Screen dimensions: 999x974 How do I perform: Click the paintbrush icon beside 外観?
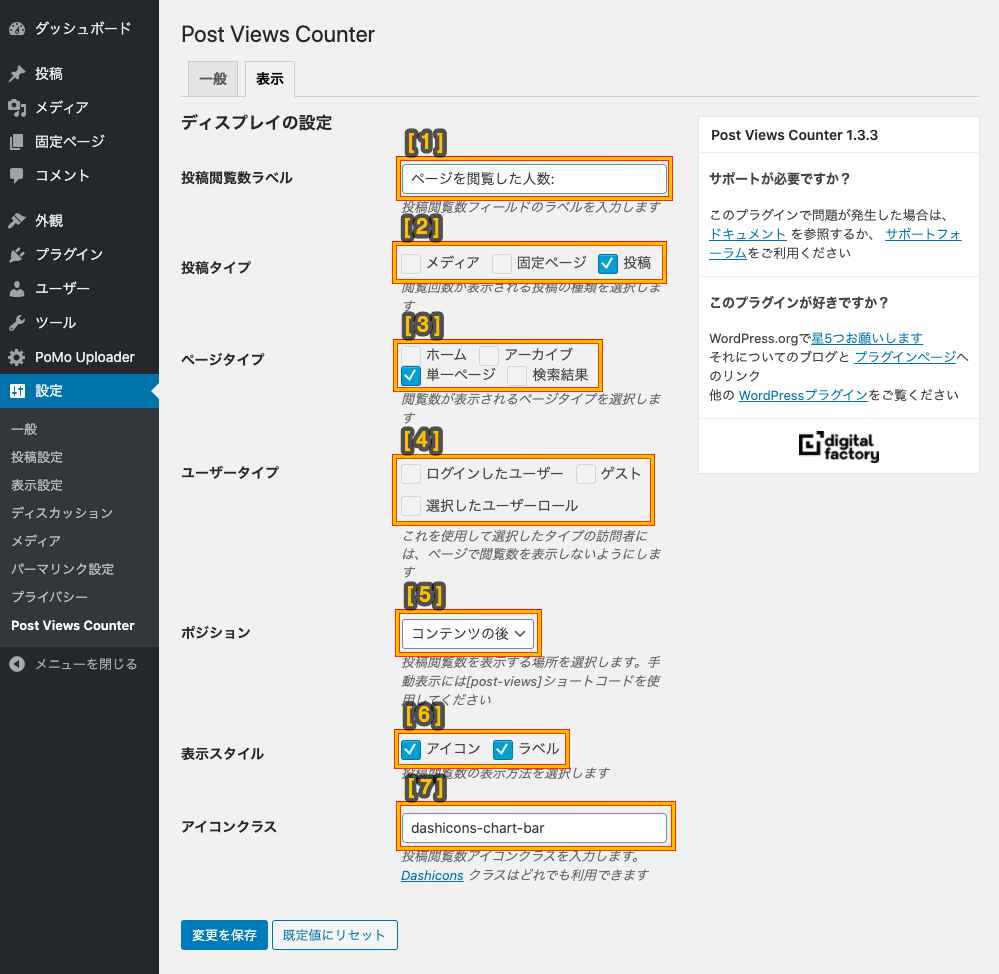[x=17, y=220]
